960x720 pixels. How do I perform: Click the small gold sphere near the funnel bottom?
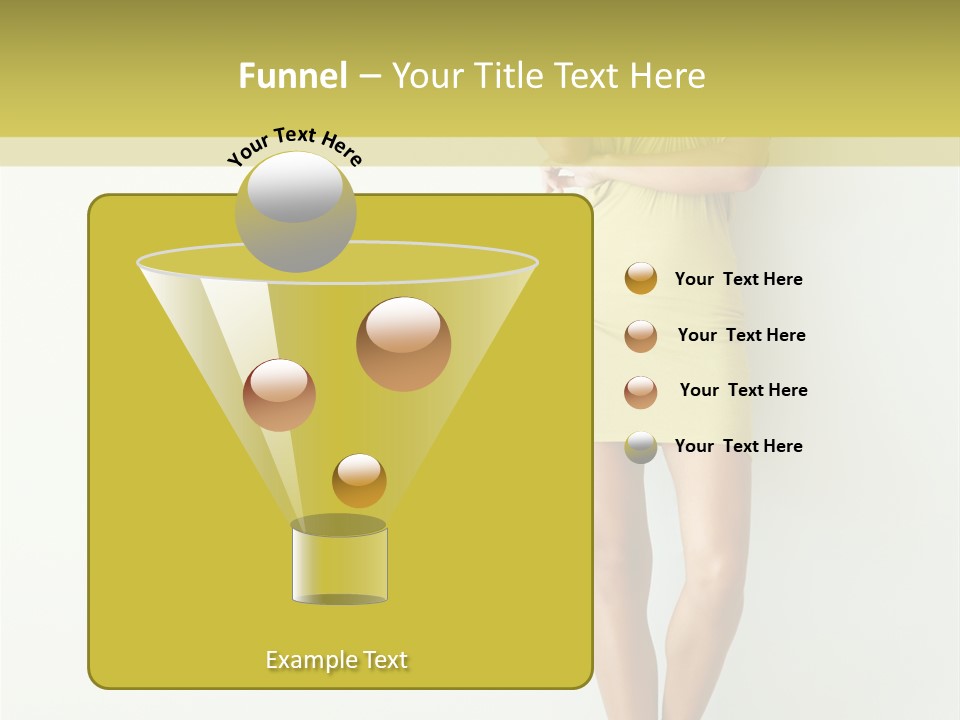click(x=359, y=481)
